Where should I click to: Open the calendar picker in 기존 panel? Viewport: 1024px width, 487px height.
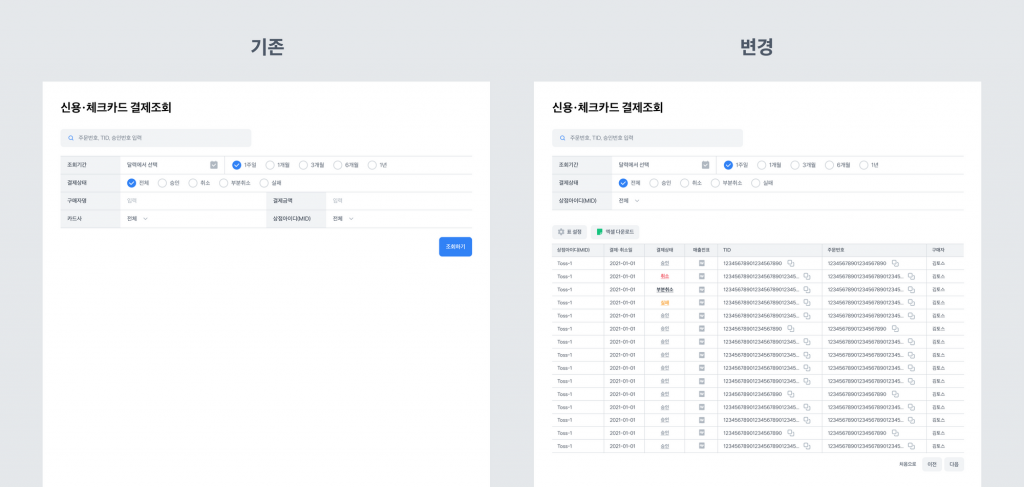pyautogui.click(x=214, y=165)
